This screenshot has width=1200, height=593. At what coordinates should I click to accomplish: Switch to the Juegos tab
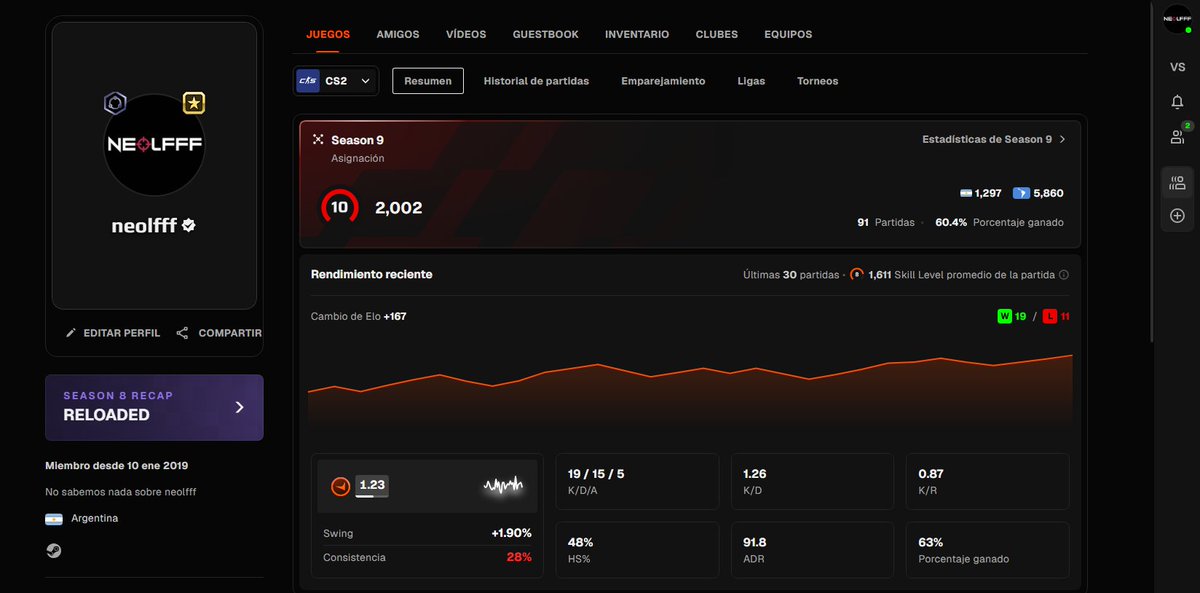[x=328, y=34]
